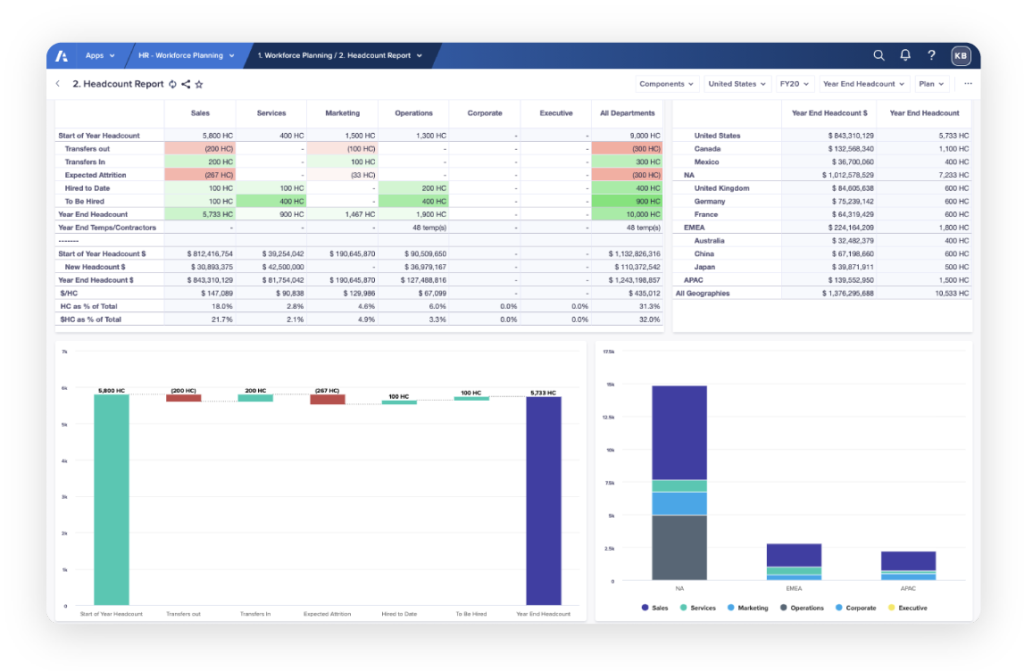
Task: Open the KB user profile avatar
Action: pyautogui.click(x=961, y=56)
